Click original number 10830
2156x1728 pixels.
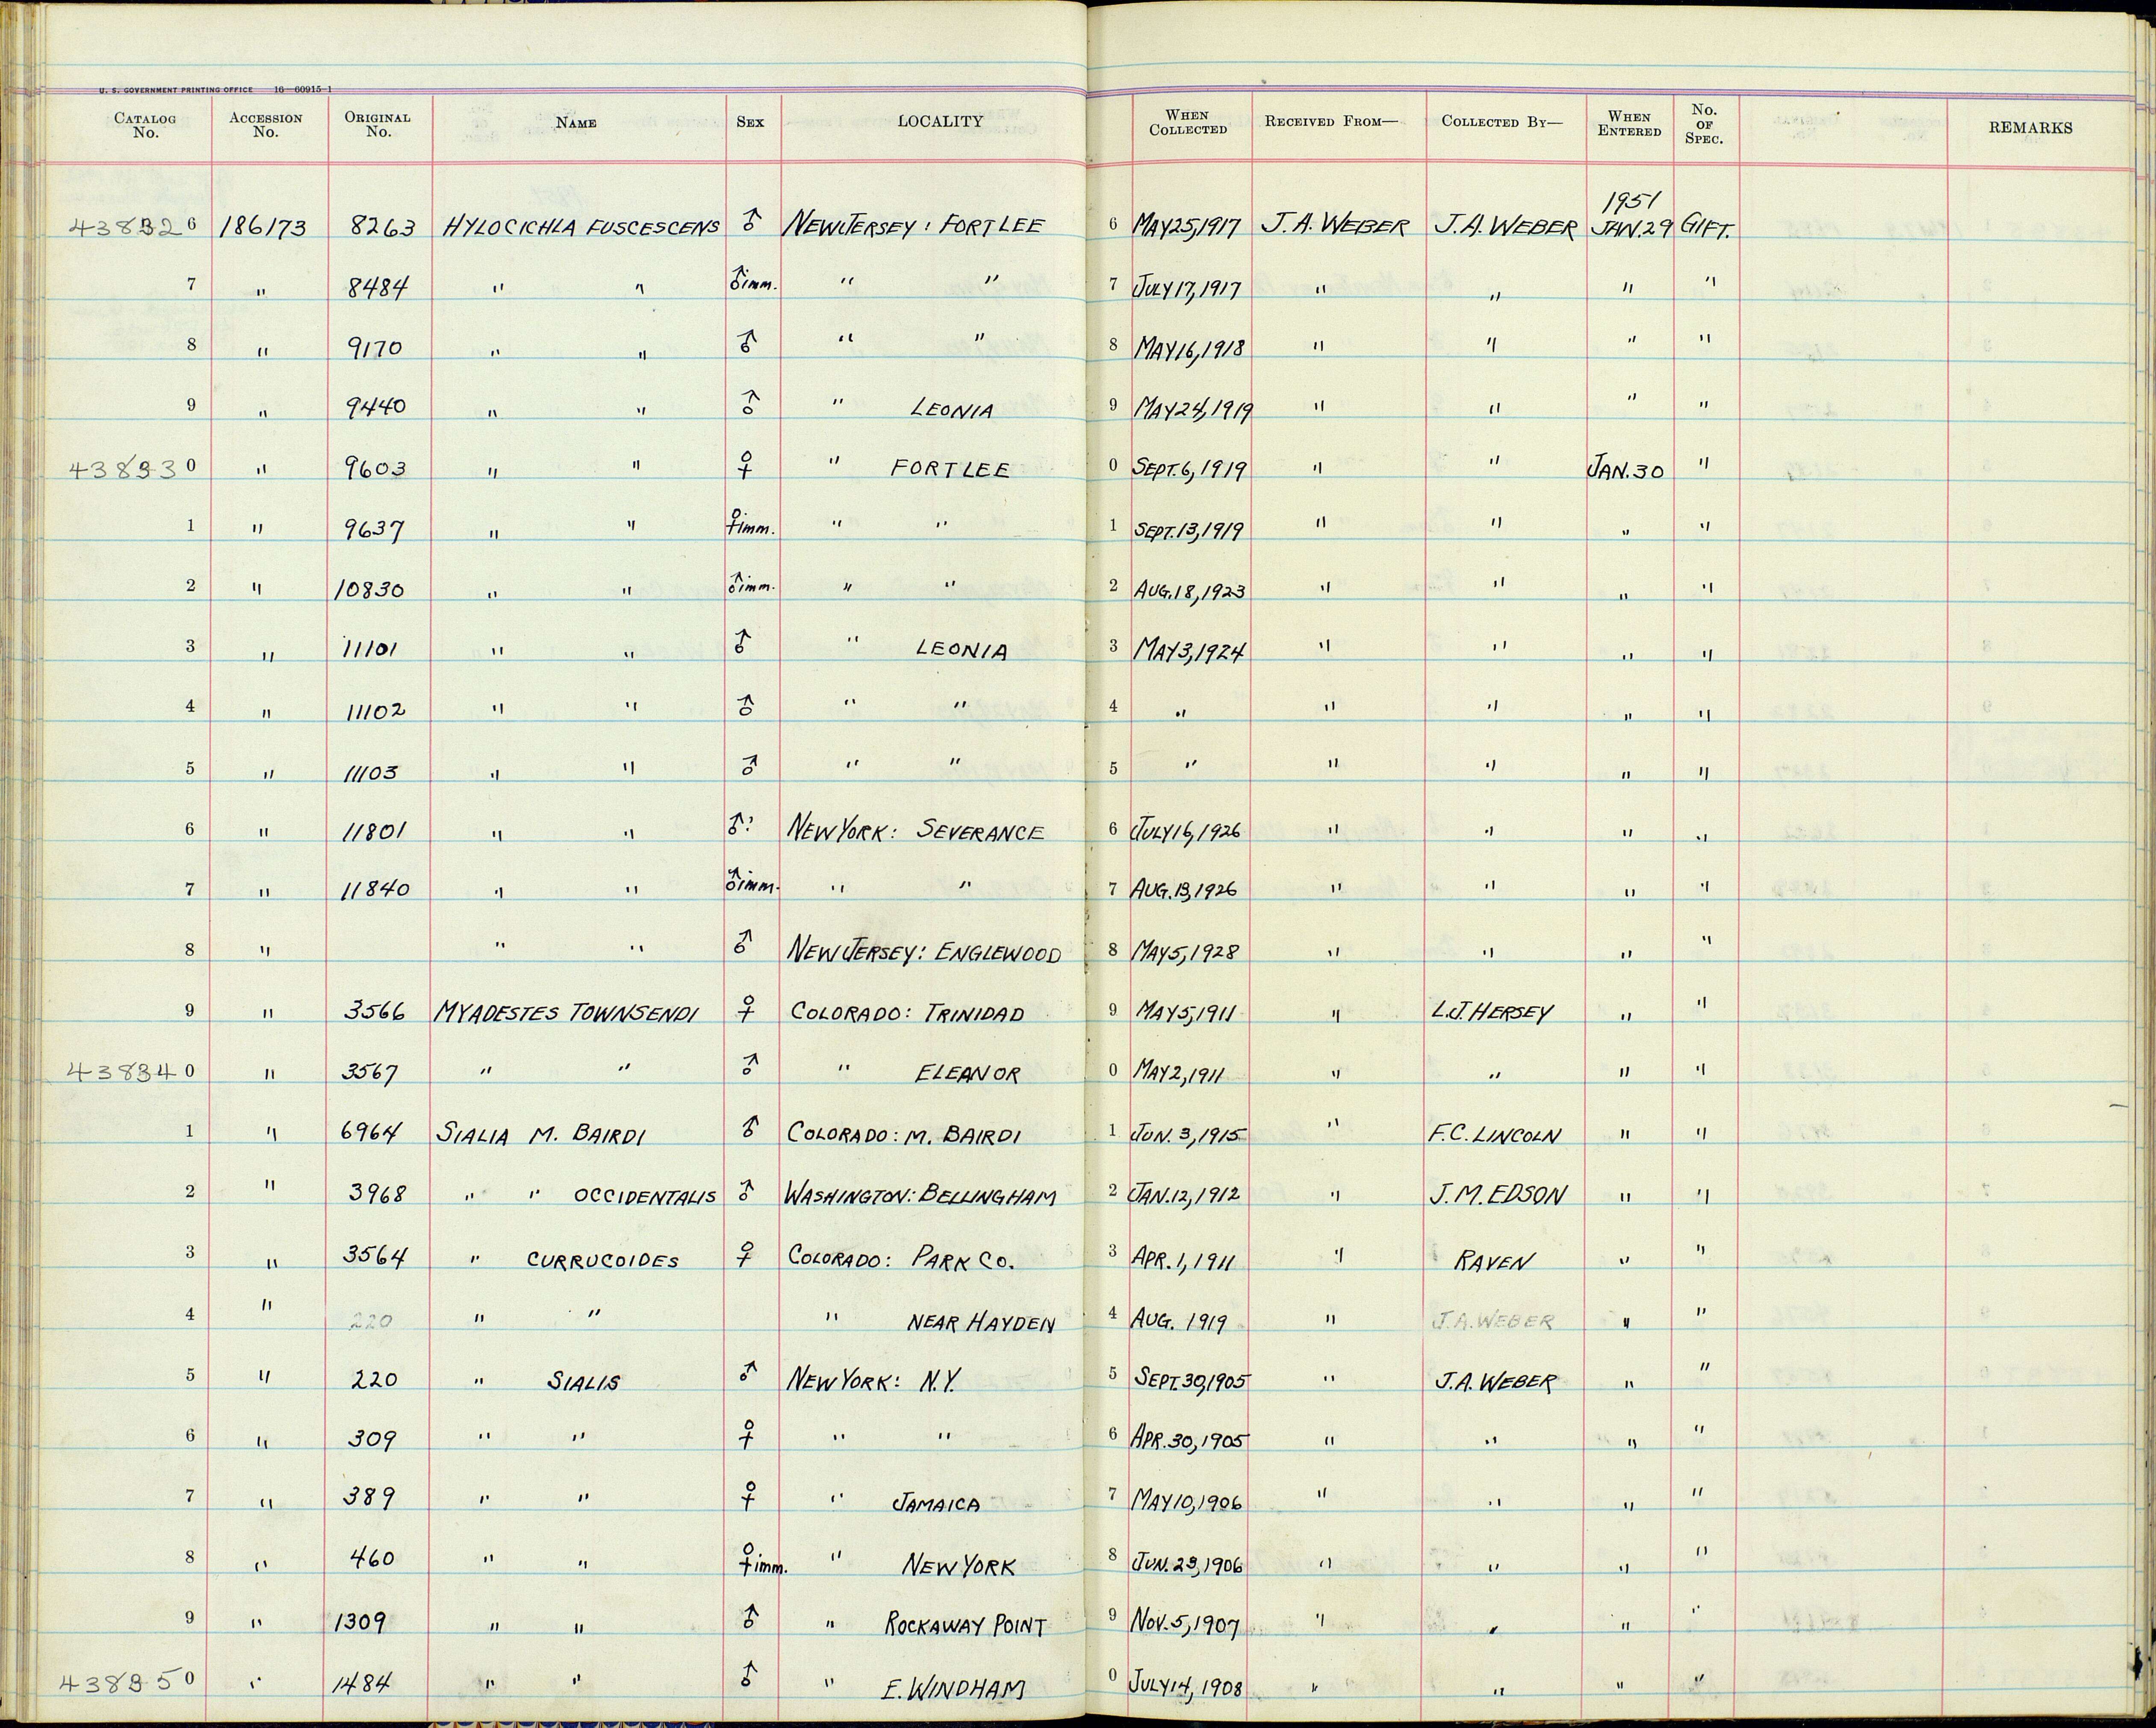370,589
